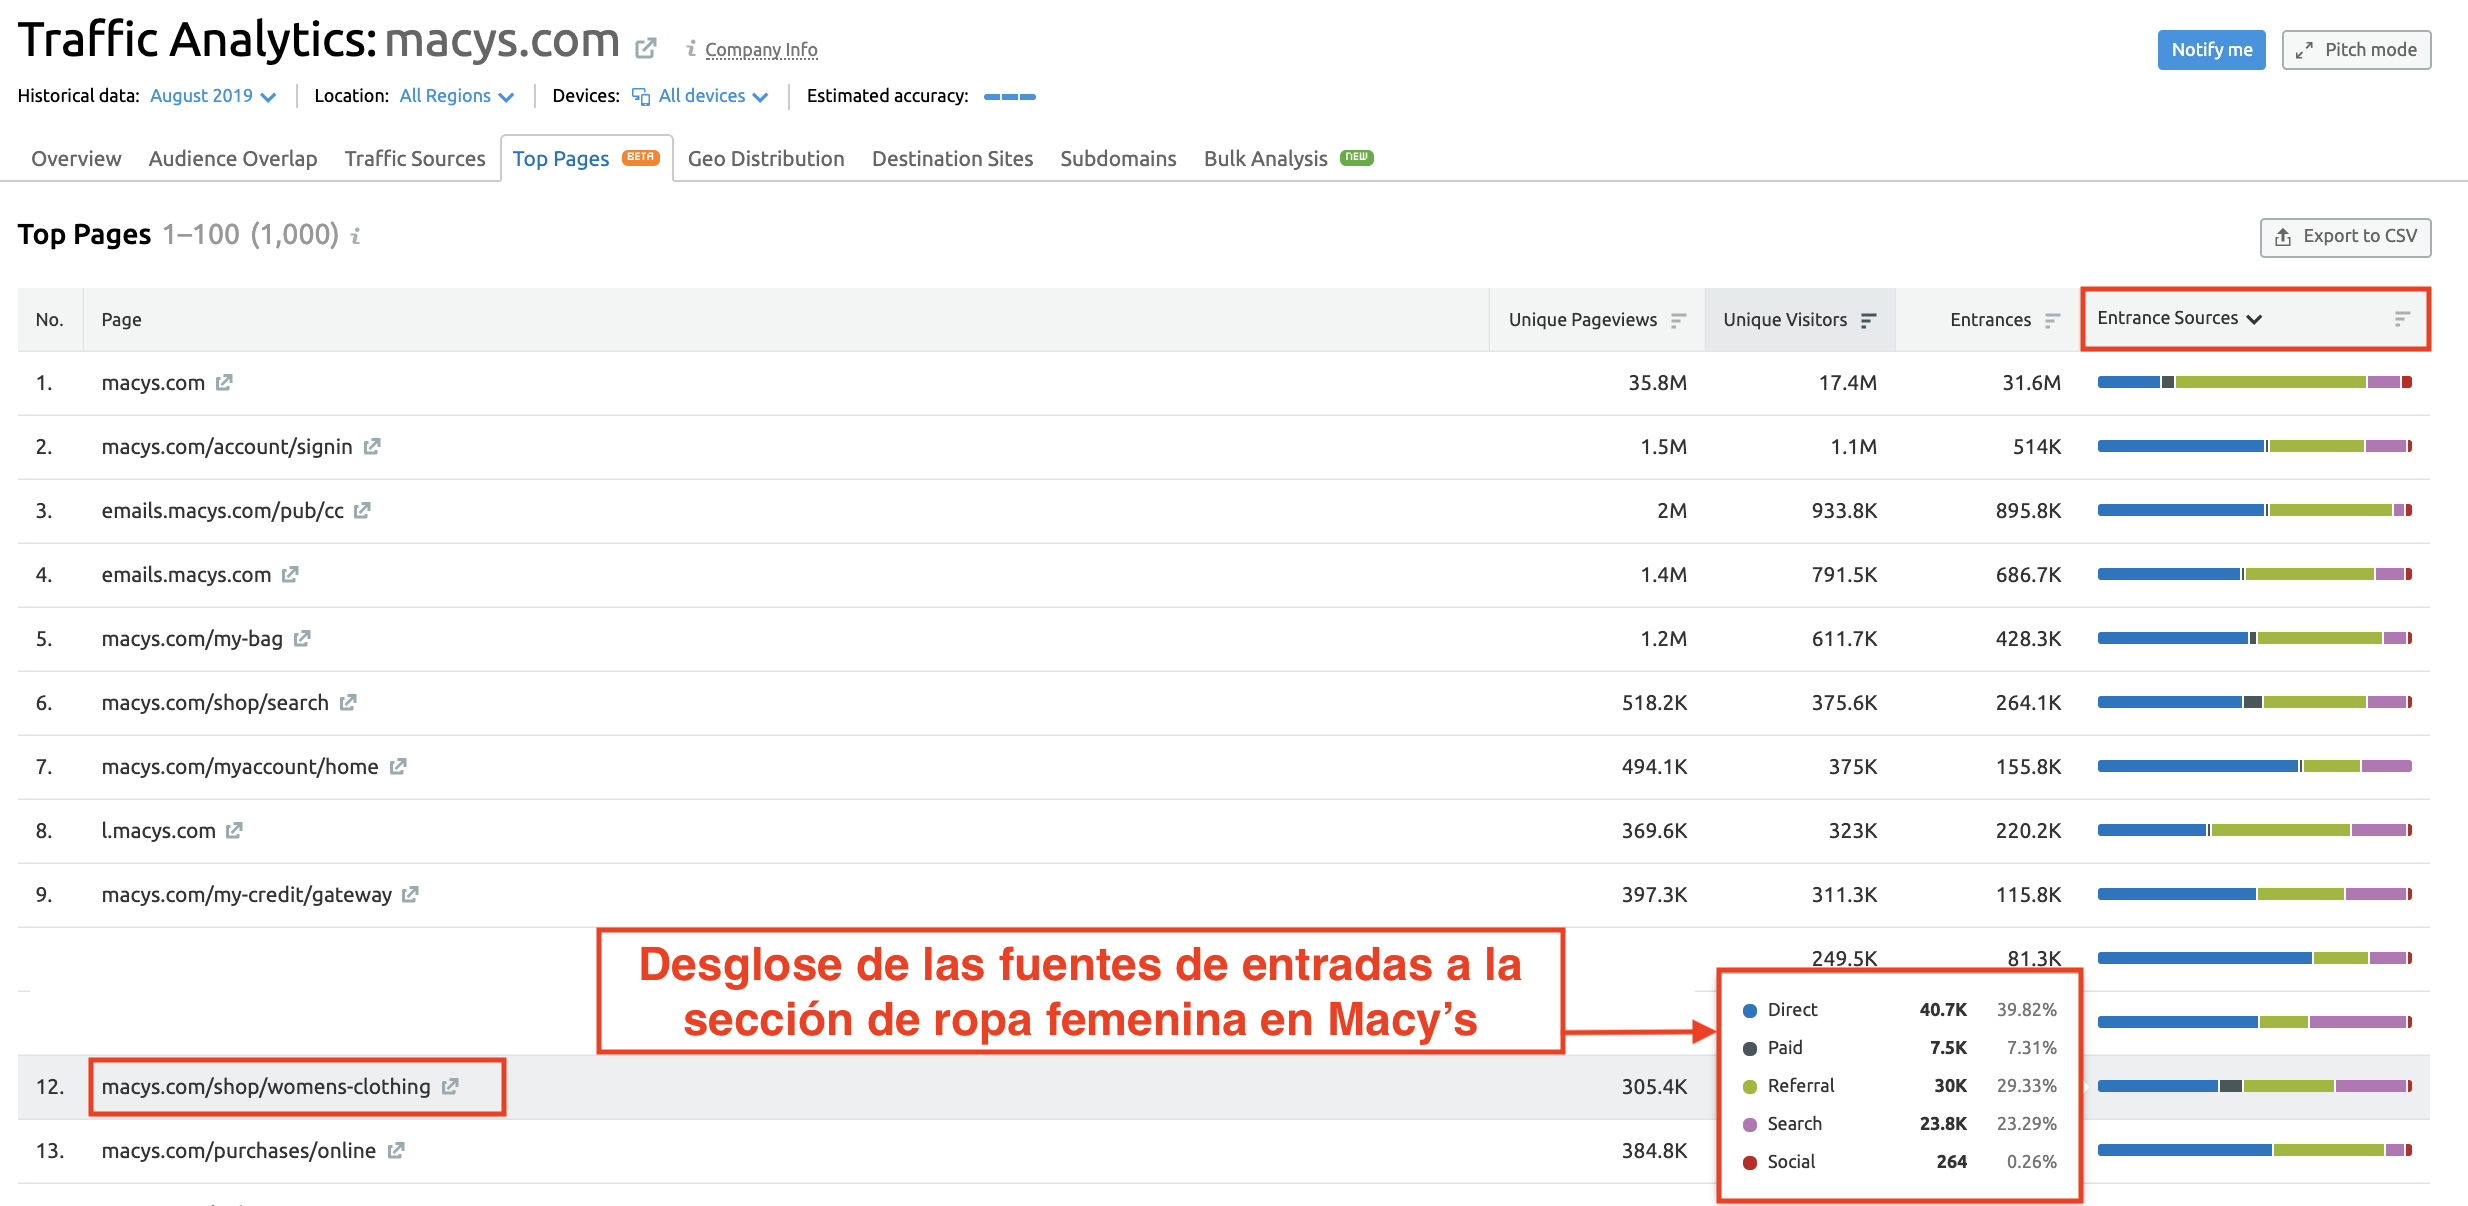Switch to the Geo Distribution tab
Viewport: 2468px width, 1206px height.
[x=766, y=158]
